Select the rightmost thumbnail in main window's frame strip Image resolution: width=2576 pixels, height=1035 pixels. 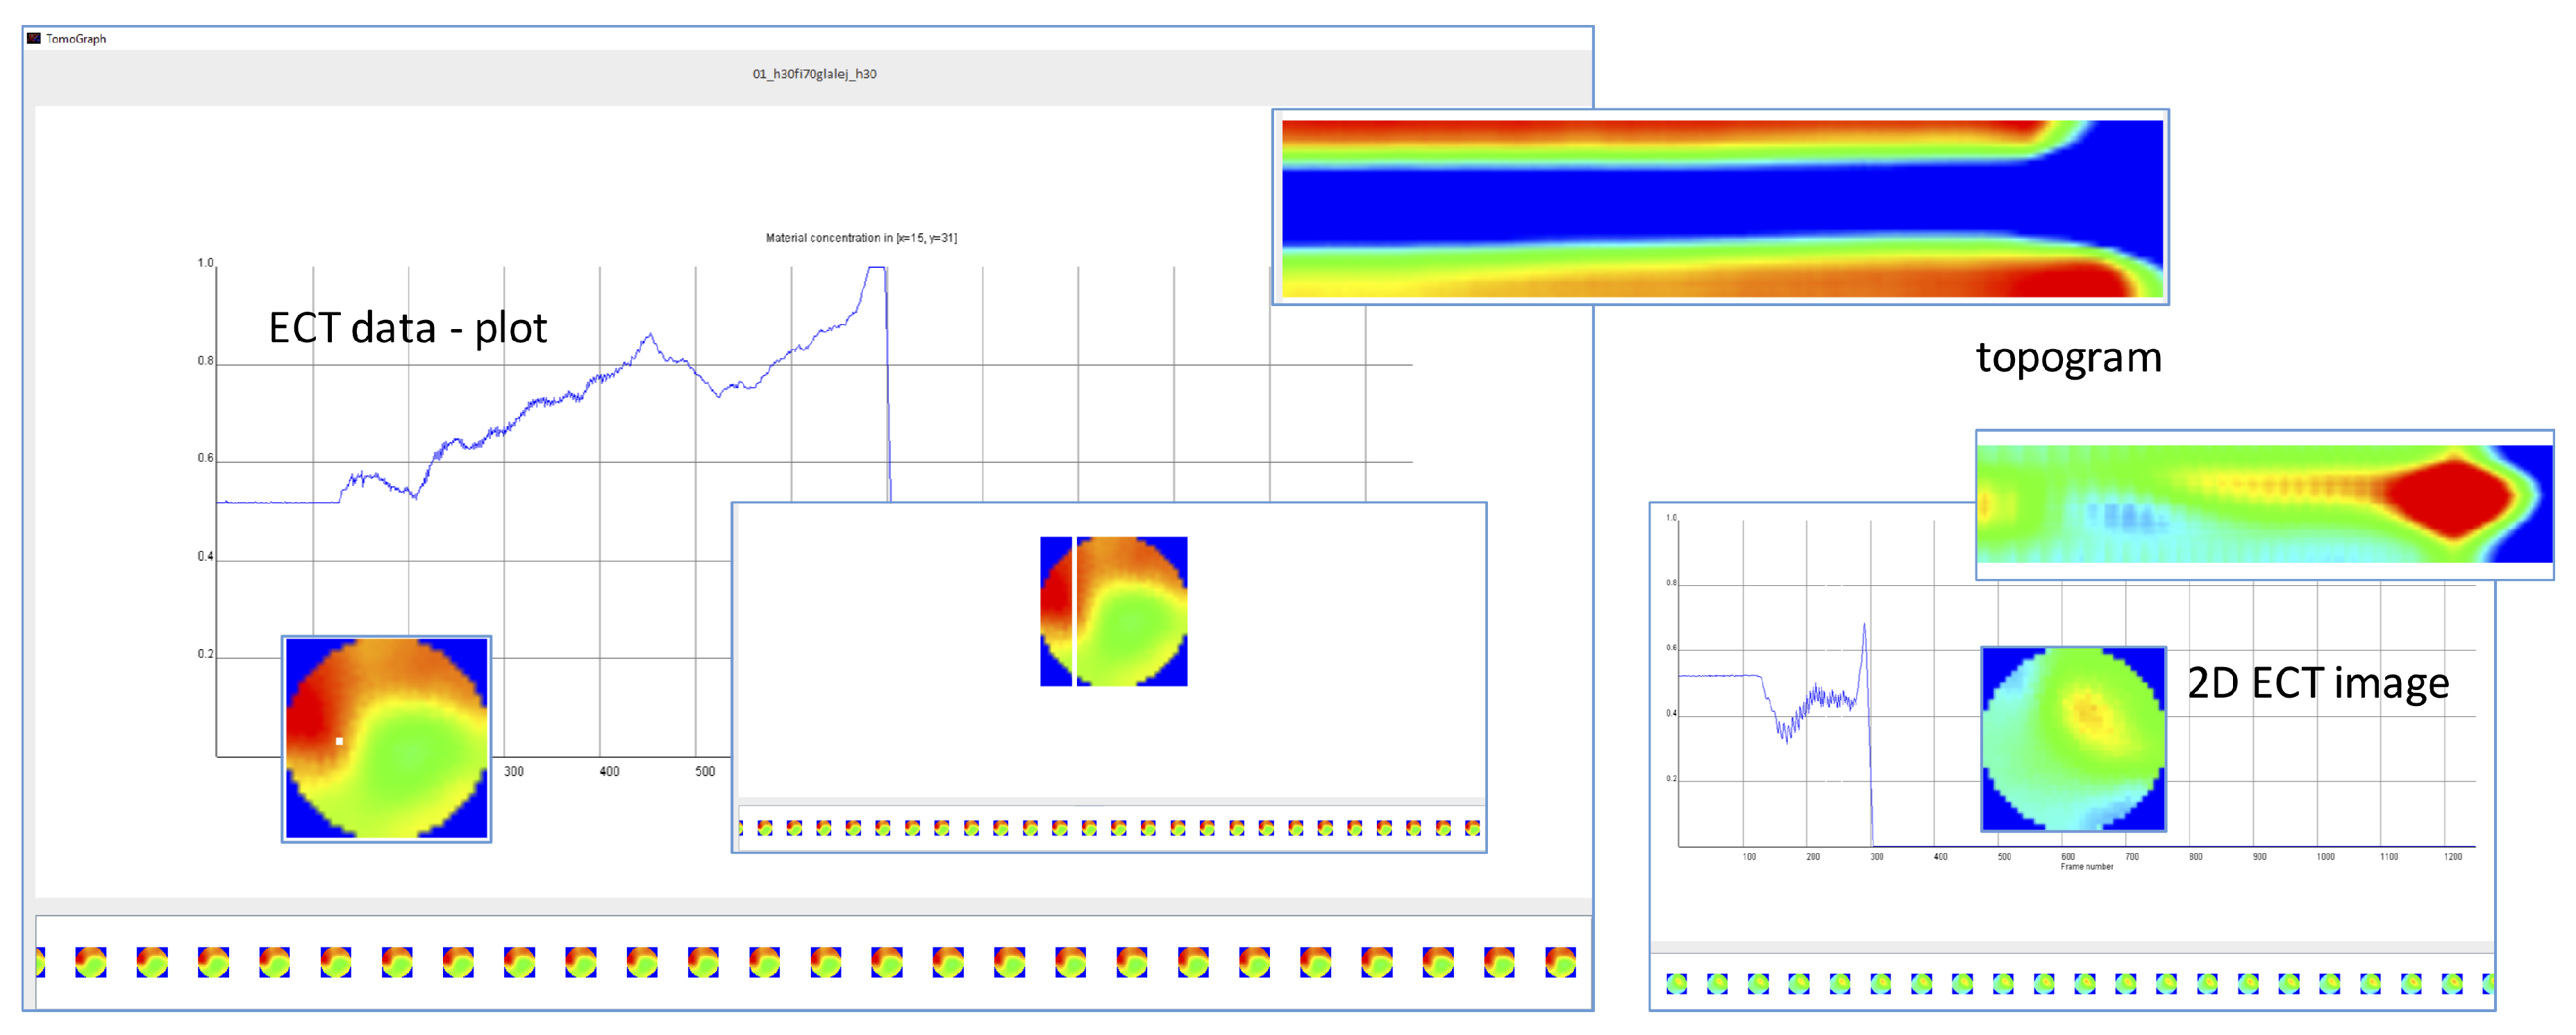[x=1560, y=962]
